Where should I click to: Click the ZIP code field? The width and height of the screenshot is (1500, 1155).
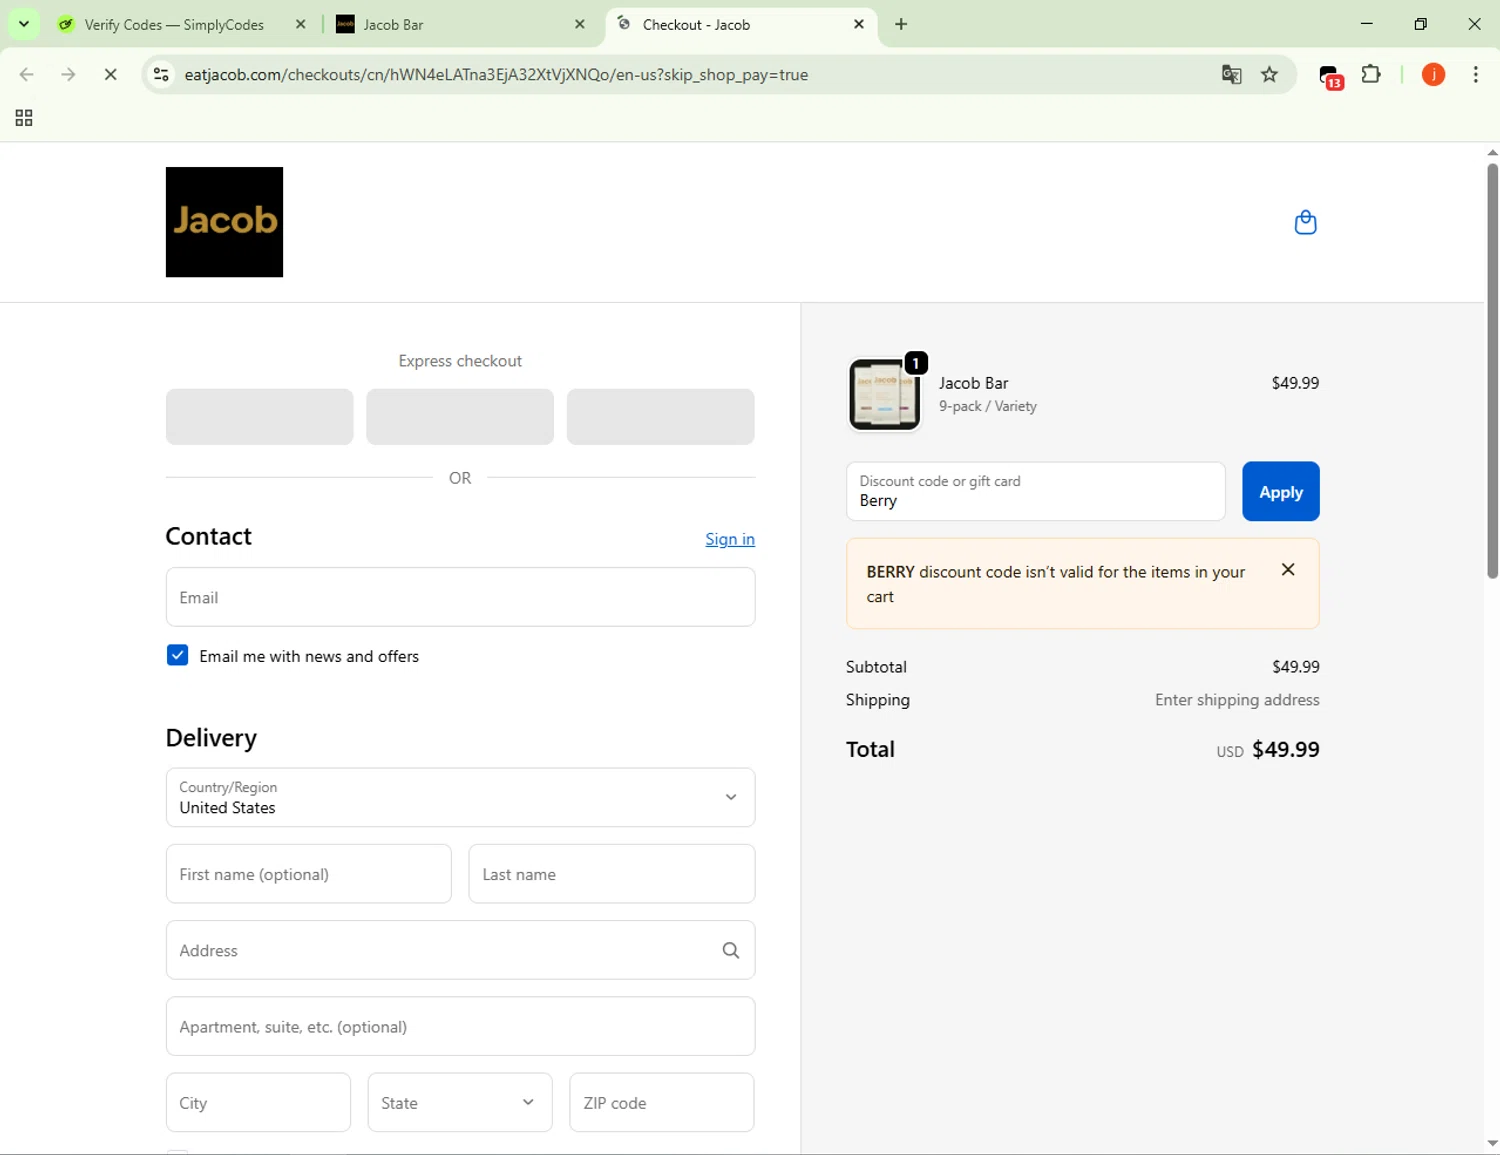(662, 1103)
